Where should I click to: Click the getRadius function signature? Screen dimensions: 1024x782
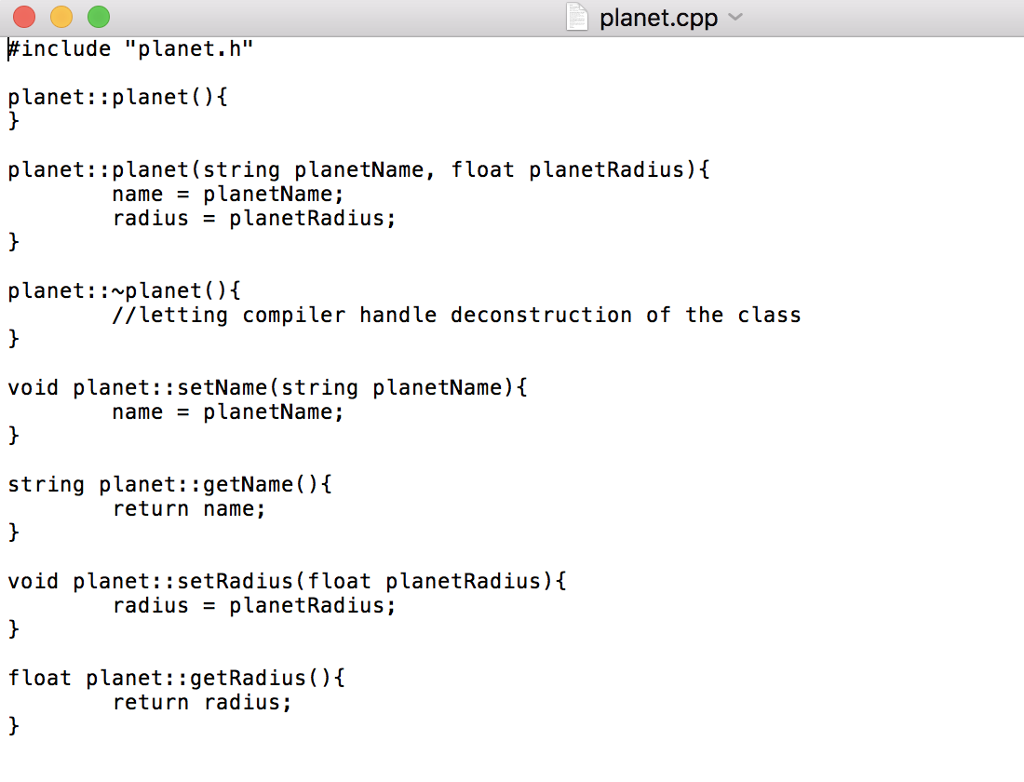click(175, 677)
